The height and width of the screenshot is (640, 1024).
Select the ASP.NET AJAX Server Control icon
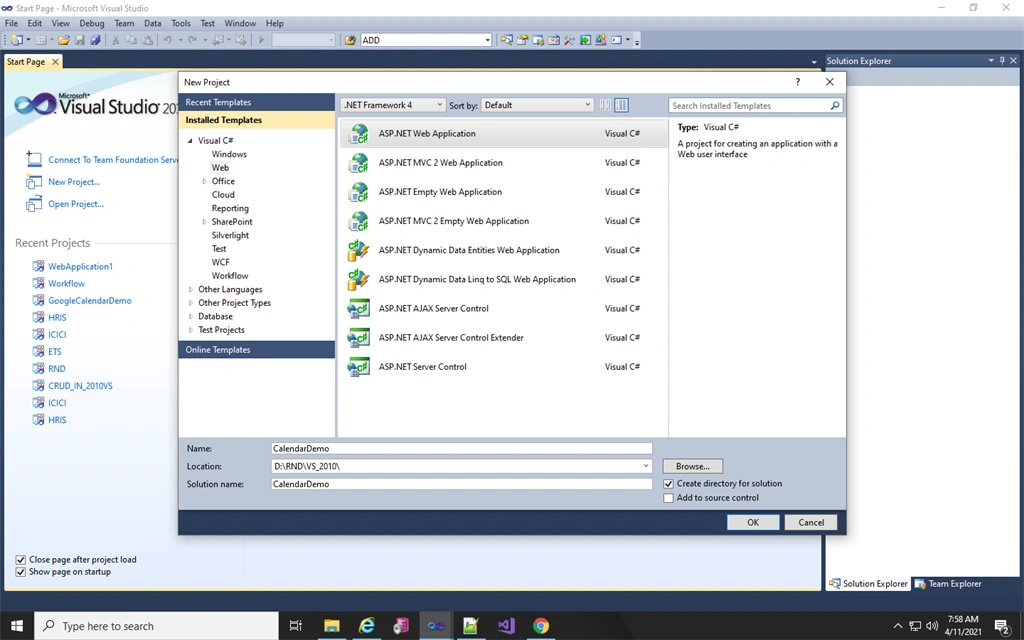(359, 308)
